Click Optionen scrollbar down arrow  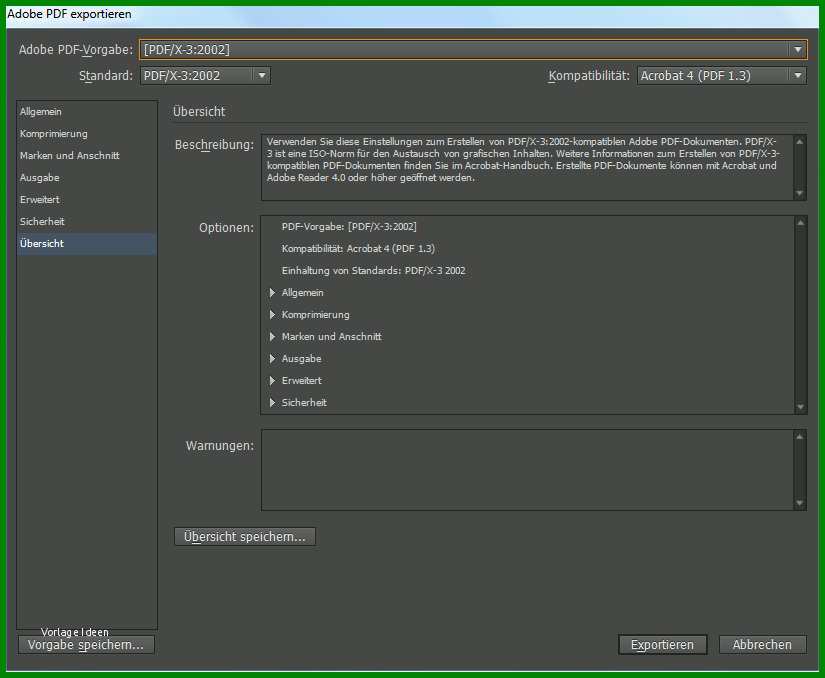pos(800,407)
